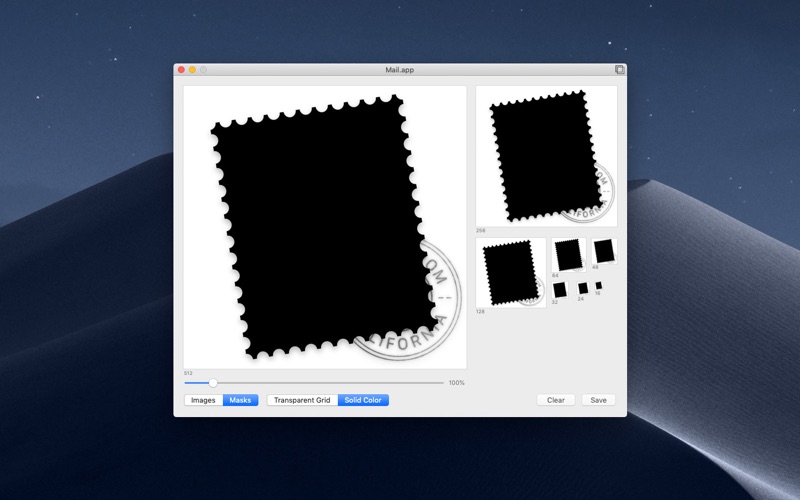Choose Transparent Grid background
The height and width of the screenshot is (500, 800).
302,400
